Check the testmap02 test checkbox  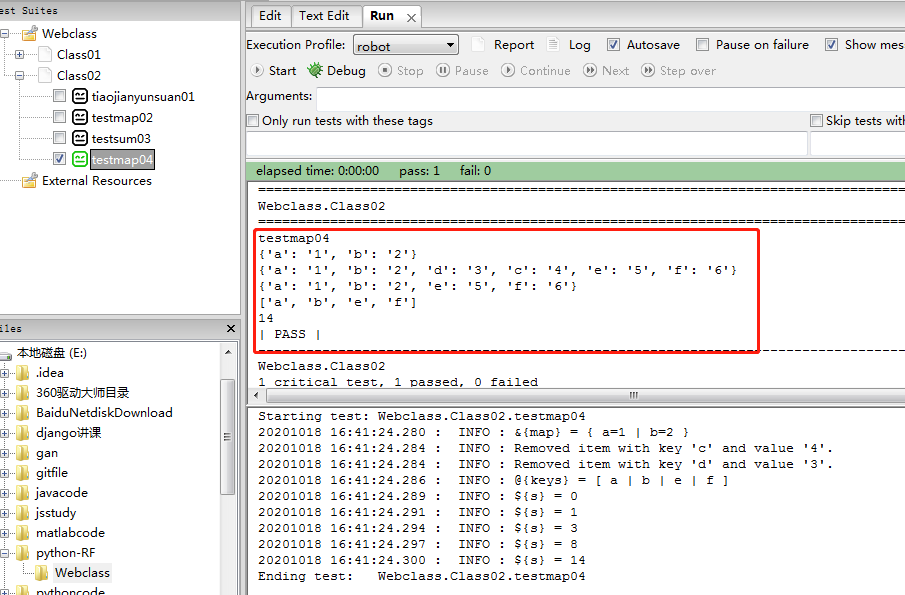[x=59, y=117]
